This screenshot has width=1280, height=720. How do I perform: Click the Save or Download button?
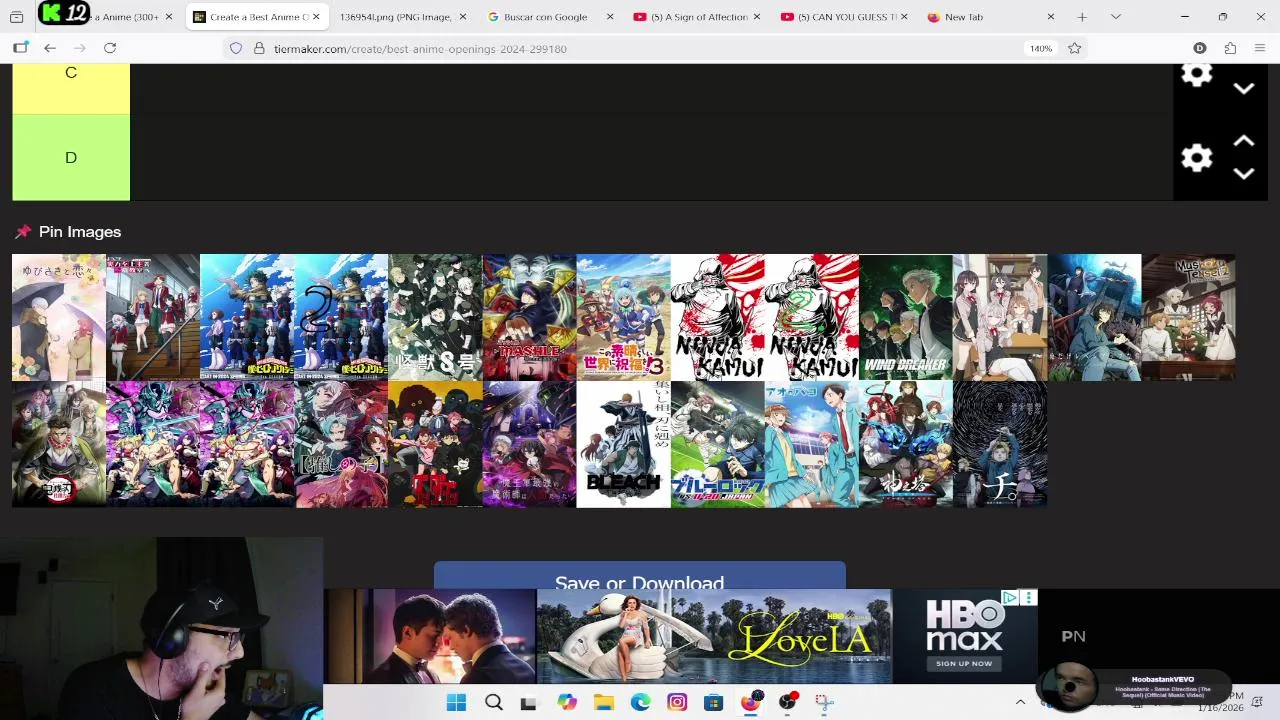pos(639,578)
